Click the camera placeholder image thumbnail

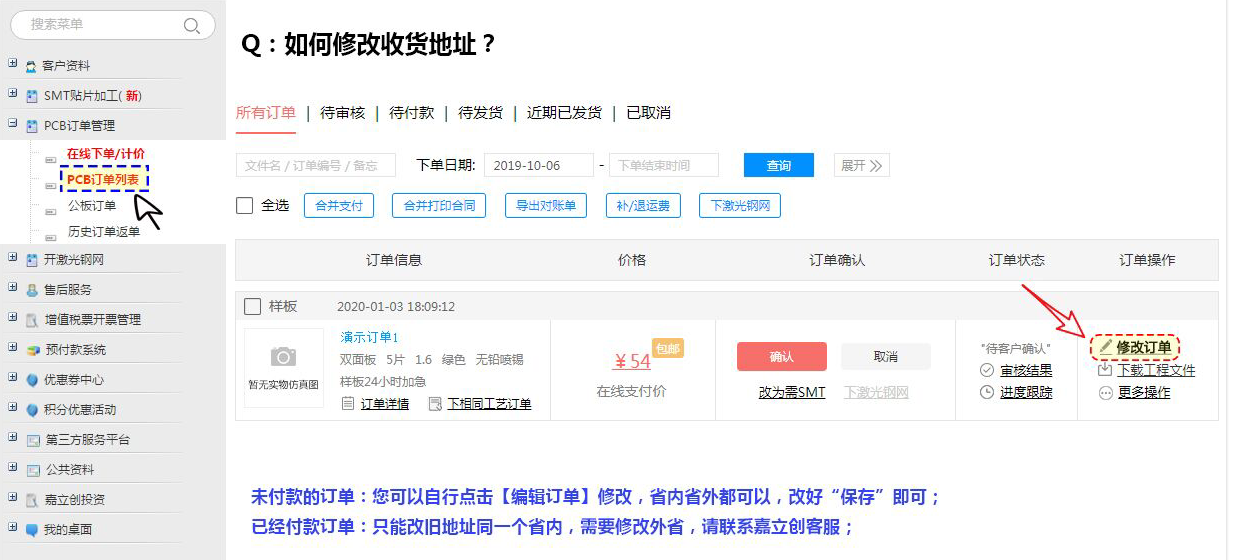283,367
